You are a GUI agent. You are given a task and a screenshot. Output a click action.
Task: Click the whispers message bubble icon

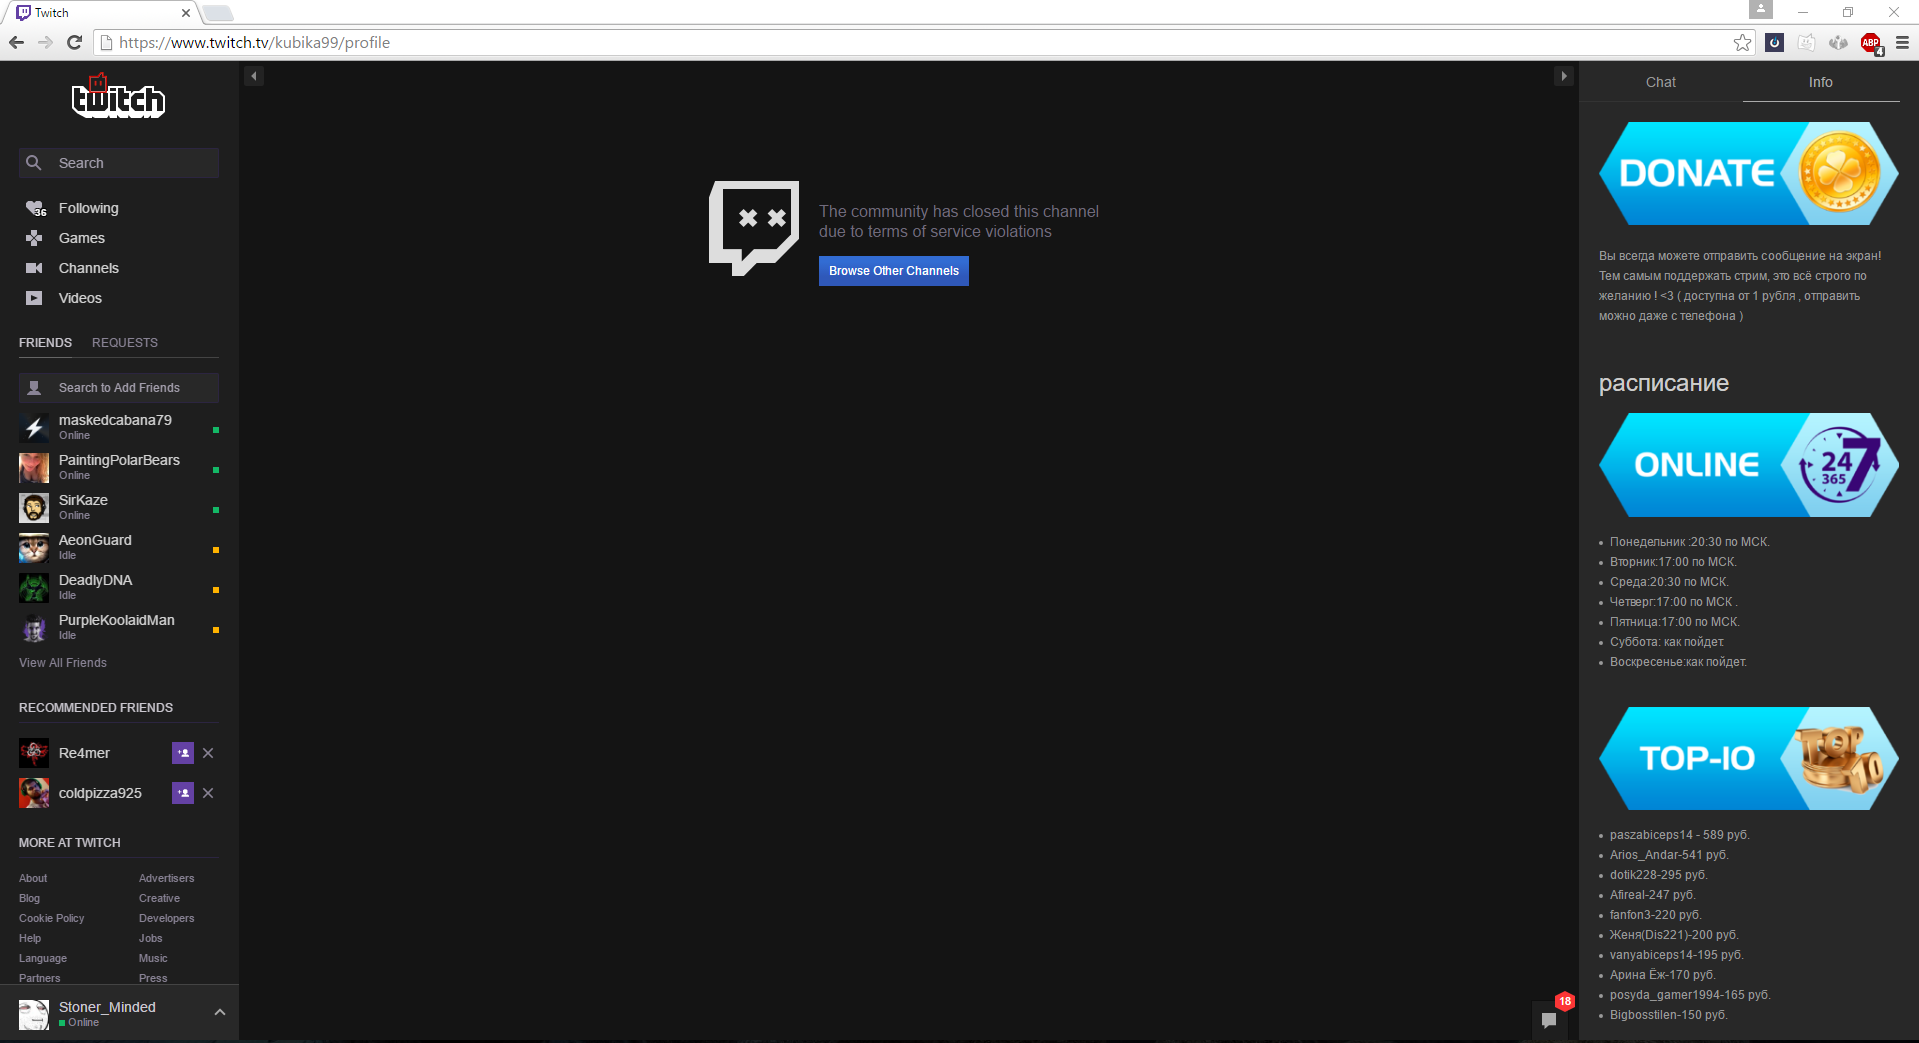(x=1550, y=1018)
